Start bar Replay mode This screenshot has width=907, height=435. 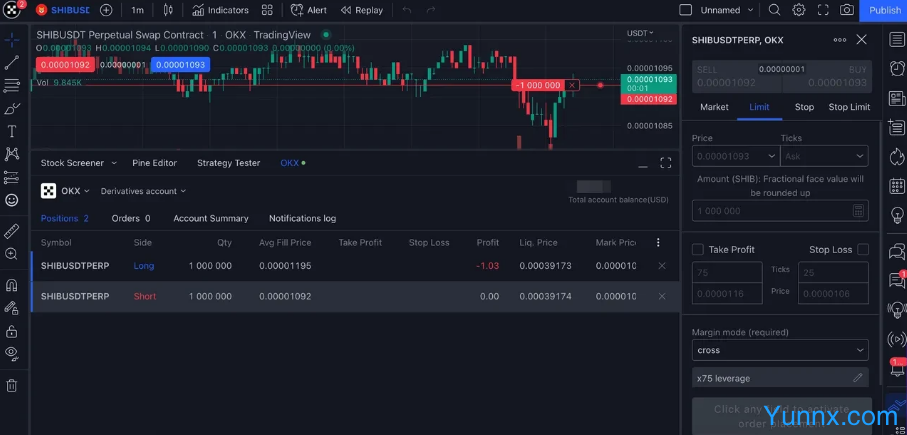(x=362, y=10)
